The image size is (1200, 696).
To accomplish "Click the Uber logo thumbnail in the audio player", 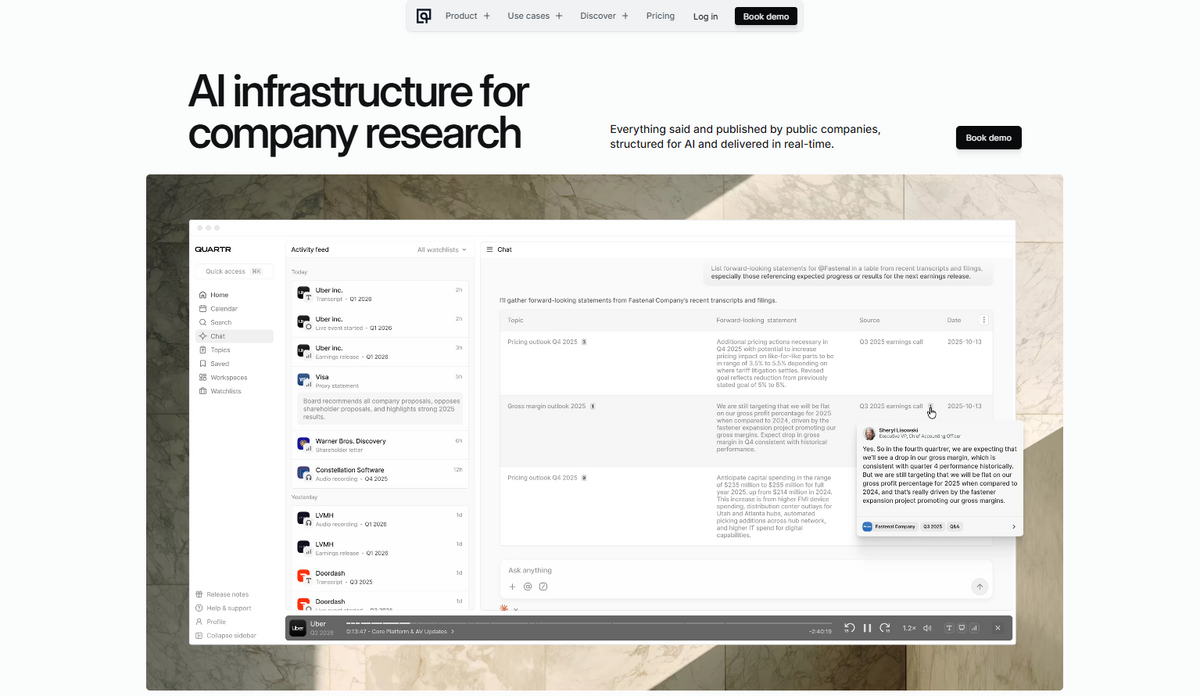I will coord(298,628).
